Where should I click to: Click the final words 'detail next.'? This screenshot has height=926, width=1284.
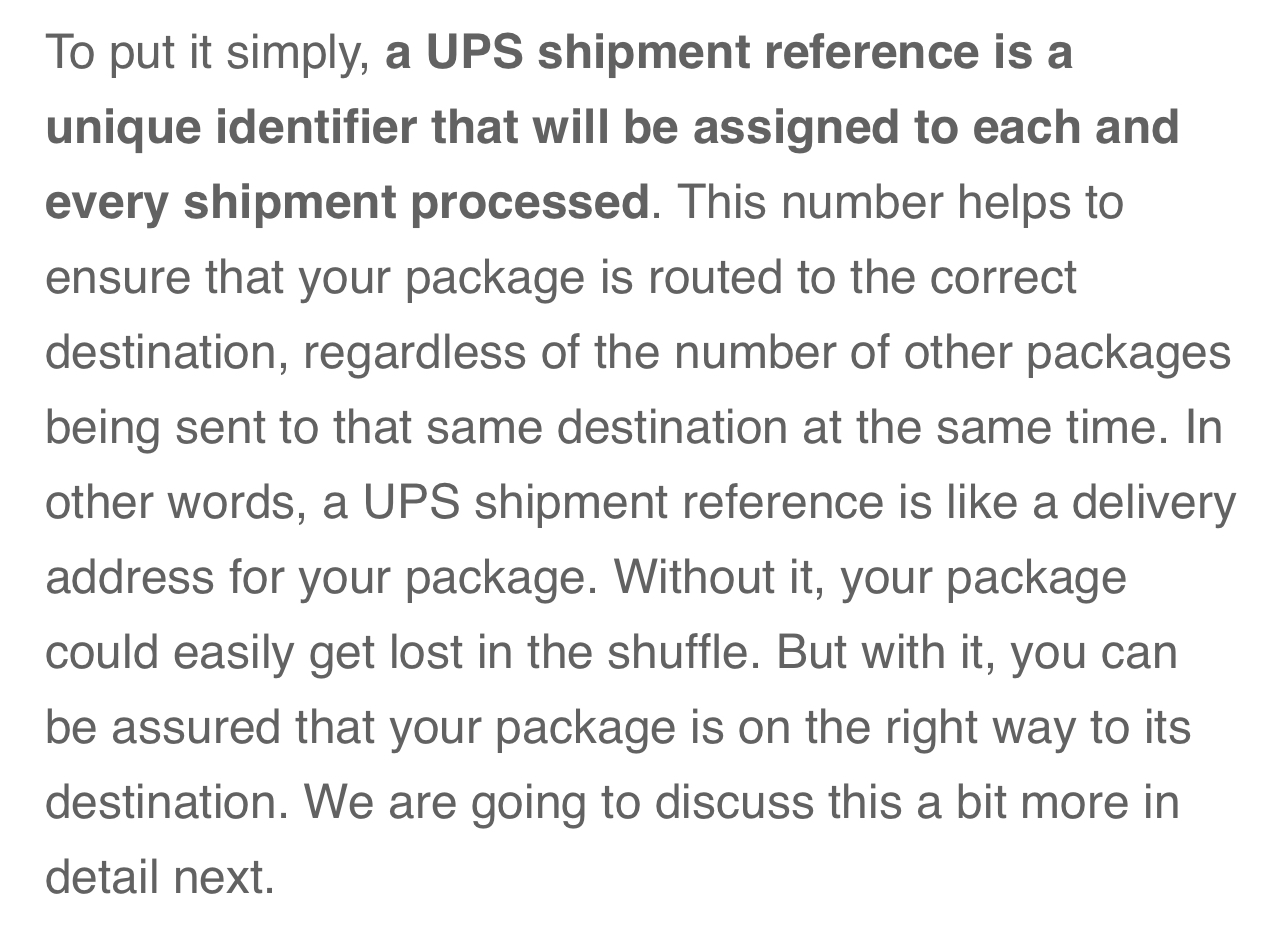(x=160, y=878)
